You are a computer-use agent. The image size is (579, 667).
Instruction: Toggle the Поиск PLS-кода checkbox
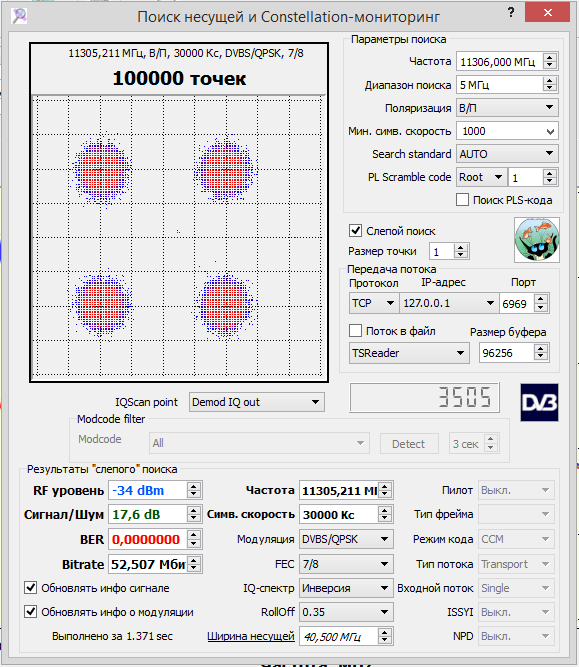(x=462, y=200)
